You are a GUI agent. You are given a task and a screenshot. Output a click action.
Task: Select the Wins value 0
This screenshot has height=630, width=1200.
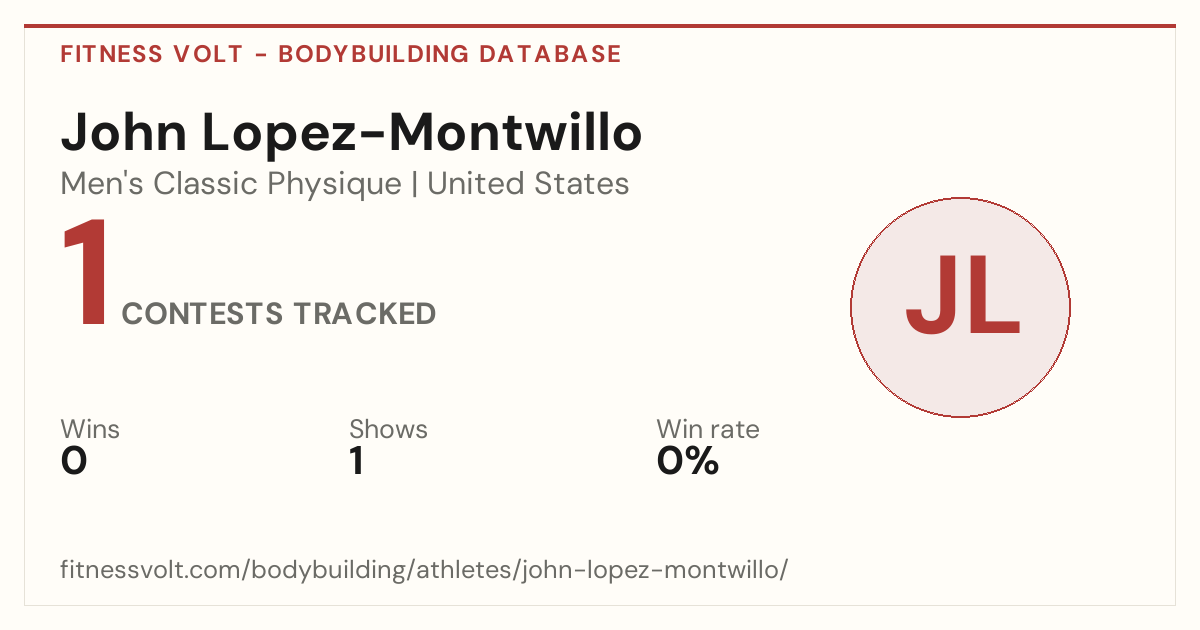tap(74, 461)
